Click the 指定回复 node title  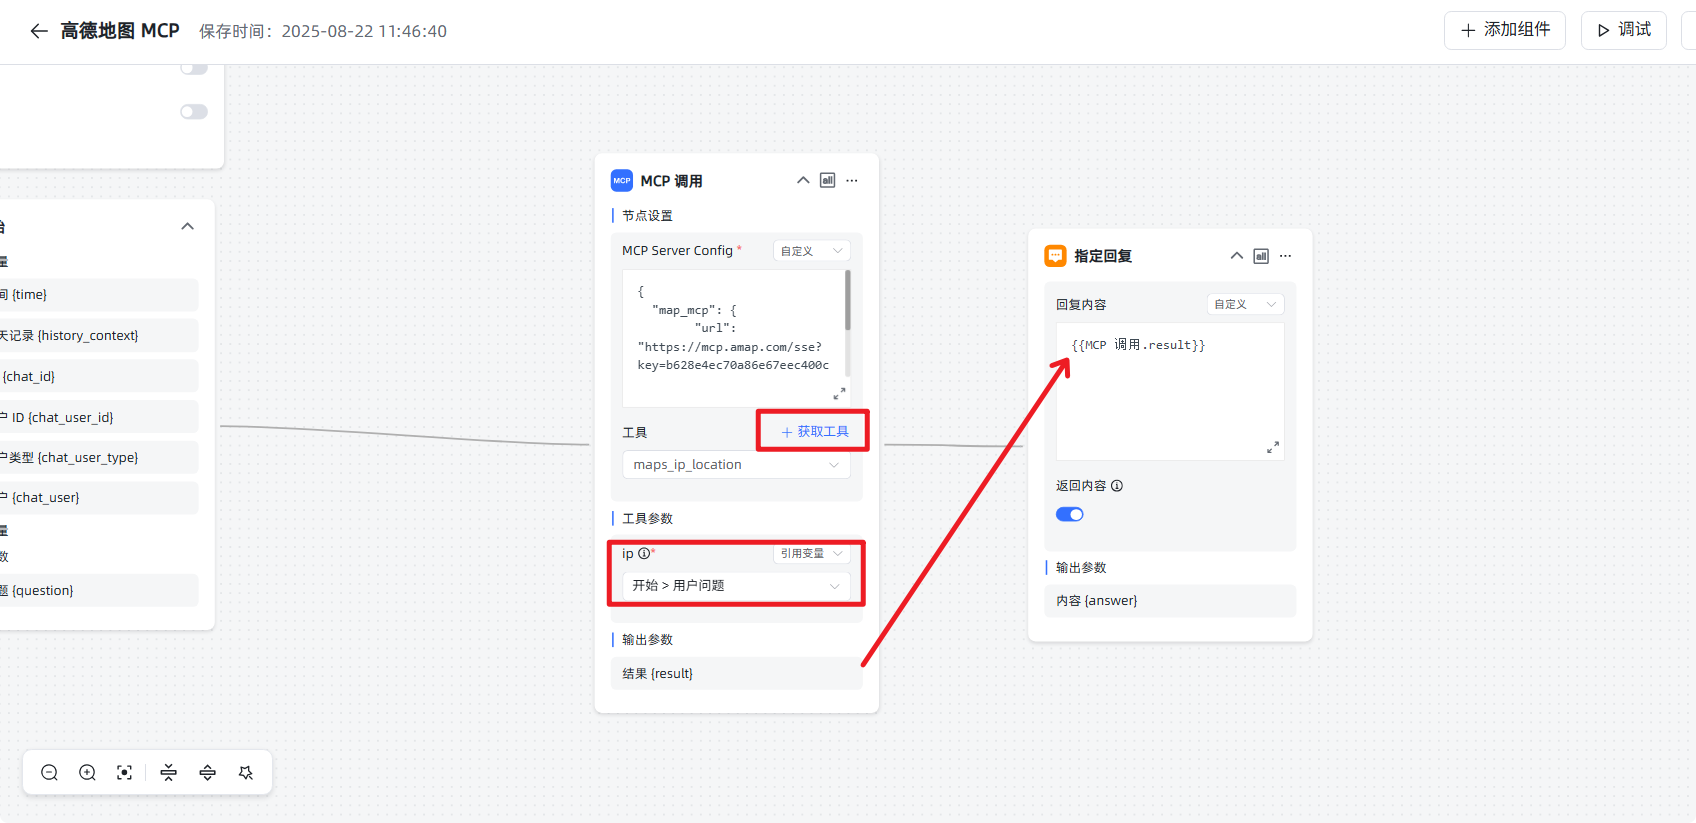[1103, 256]
